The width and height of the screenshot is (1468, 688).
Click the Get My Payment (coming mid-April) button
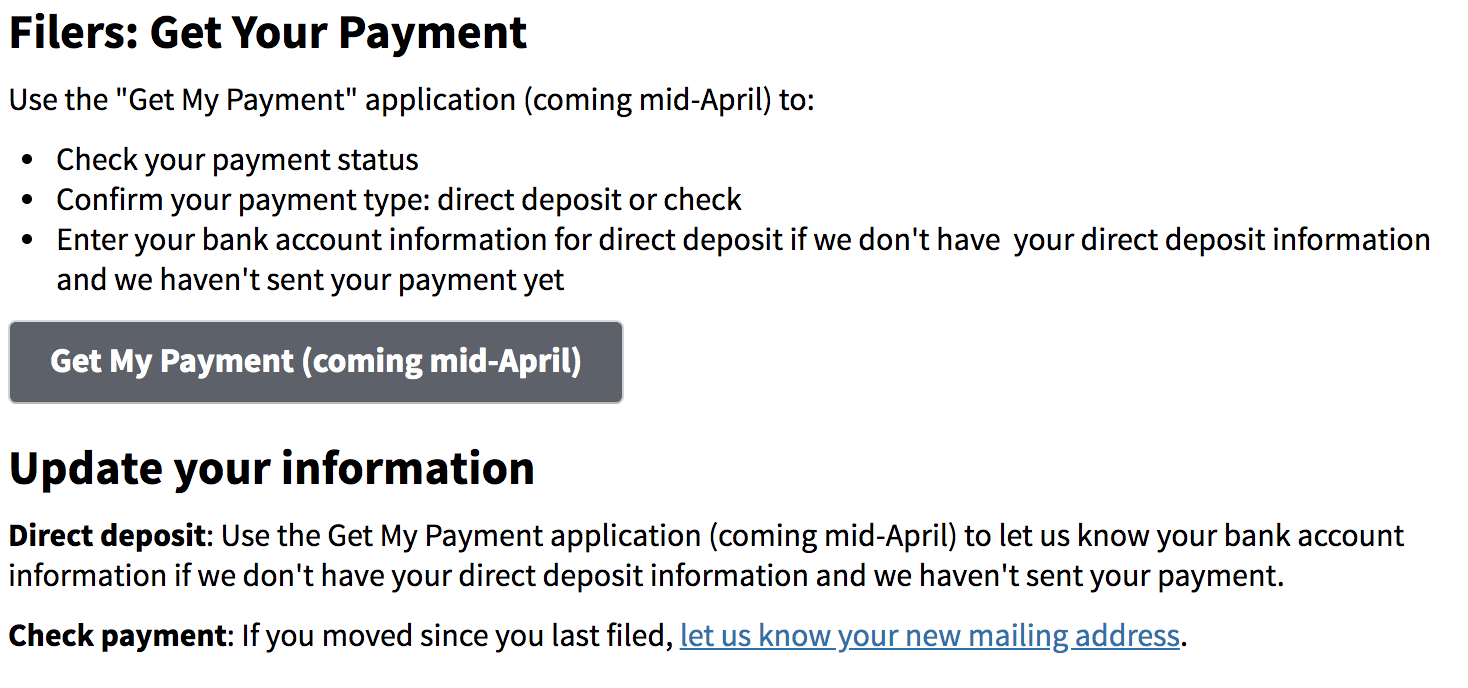(316, 362)
